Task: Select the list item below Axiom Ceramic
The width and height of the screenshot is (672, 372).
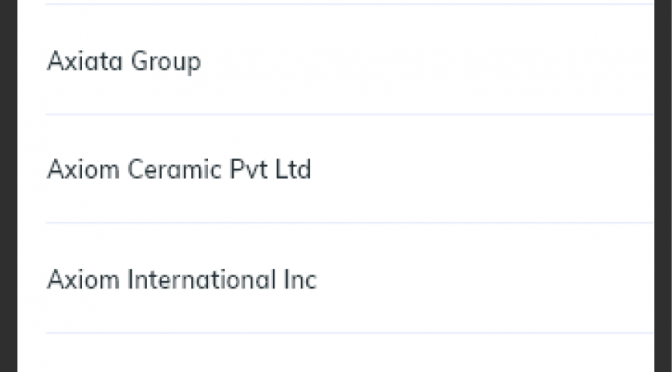Action: click(x=349, y=278)
